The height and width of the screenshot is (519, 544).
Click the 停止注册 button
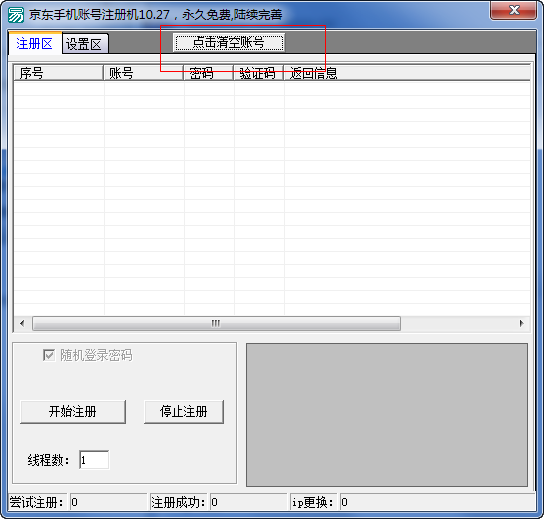184,411
